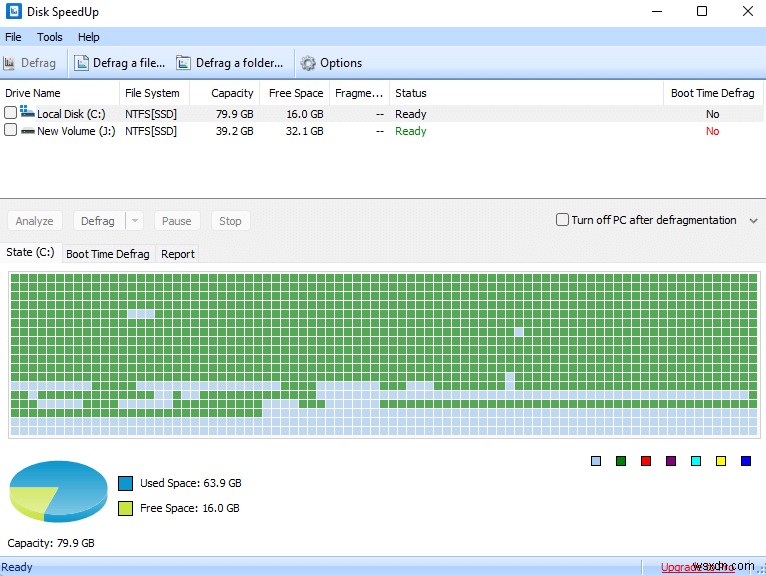
Task: Click the Disk SpeedUp app icon in title bar
Action: (13, 11)
